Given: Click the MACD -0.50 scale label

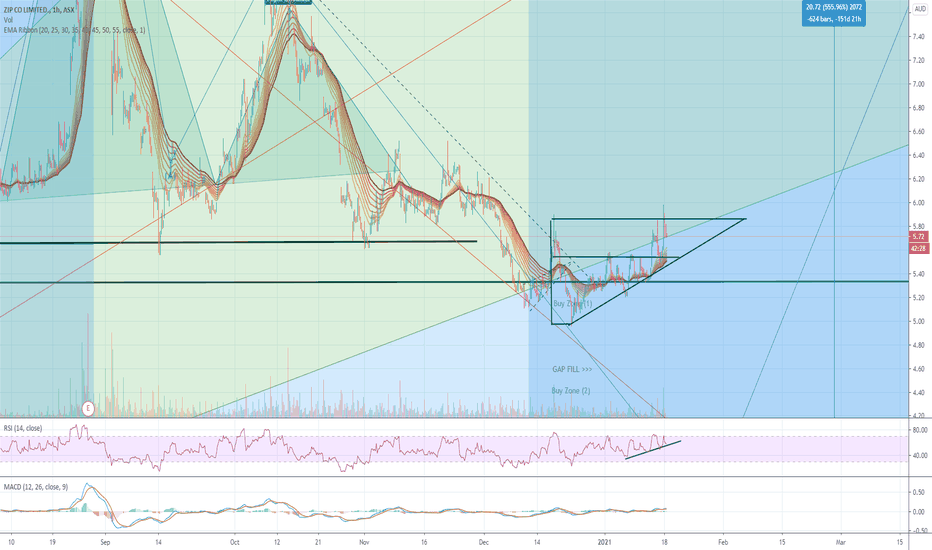Looking at the screenshot, I should [918, 531].
